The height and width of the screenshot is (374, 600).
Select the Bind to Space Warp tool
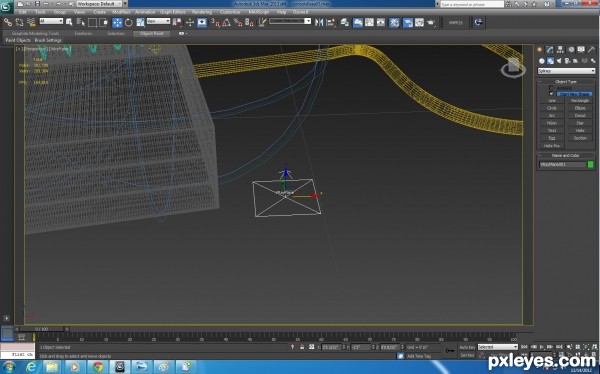pos(31,23)
